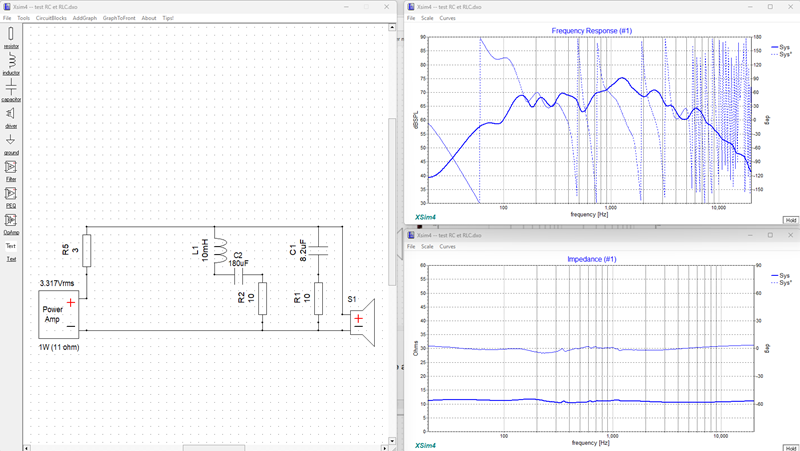Select the Power Amp source block

pos(59,314)
